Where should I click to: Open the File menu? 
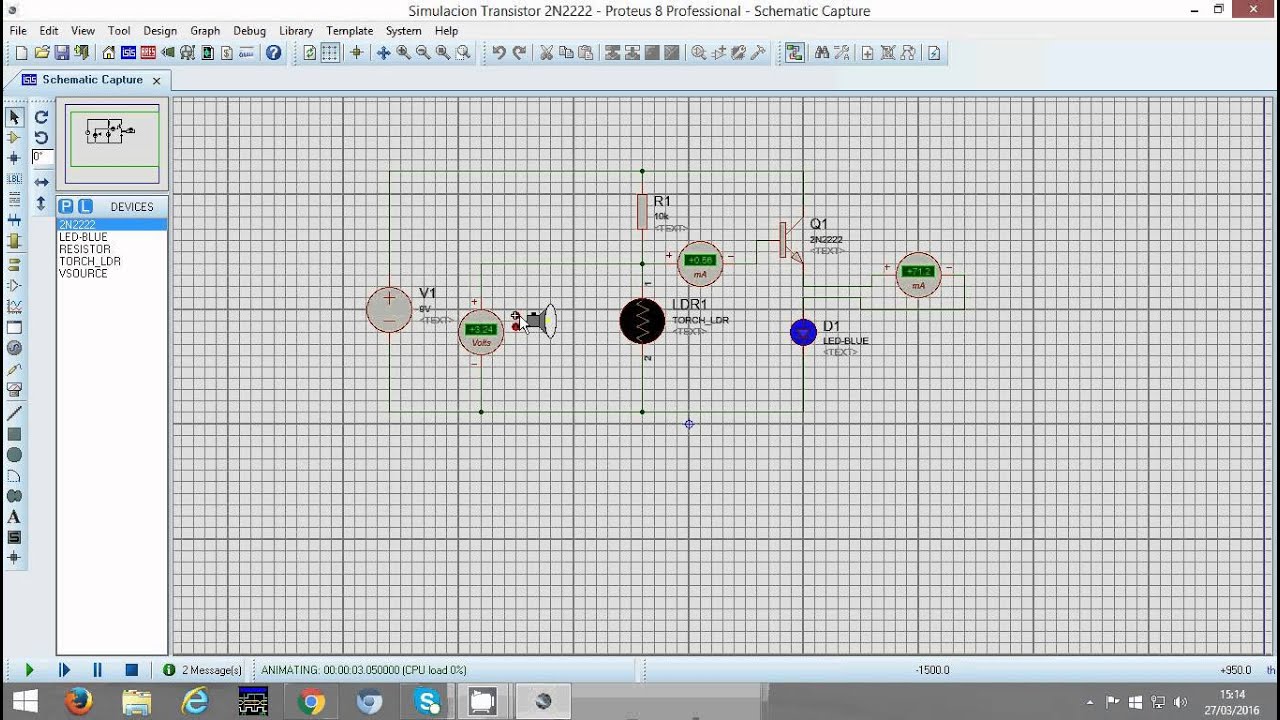pyautogui.click(x=18, y=31)
